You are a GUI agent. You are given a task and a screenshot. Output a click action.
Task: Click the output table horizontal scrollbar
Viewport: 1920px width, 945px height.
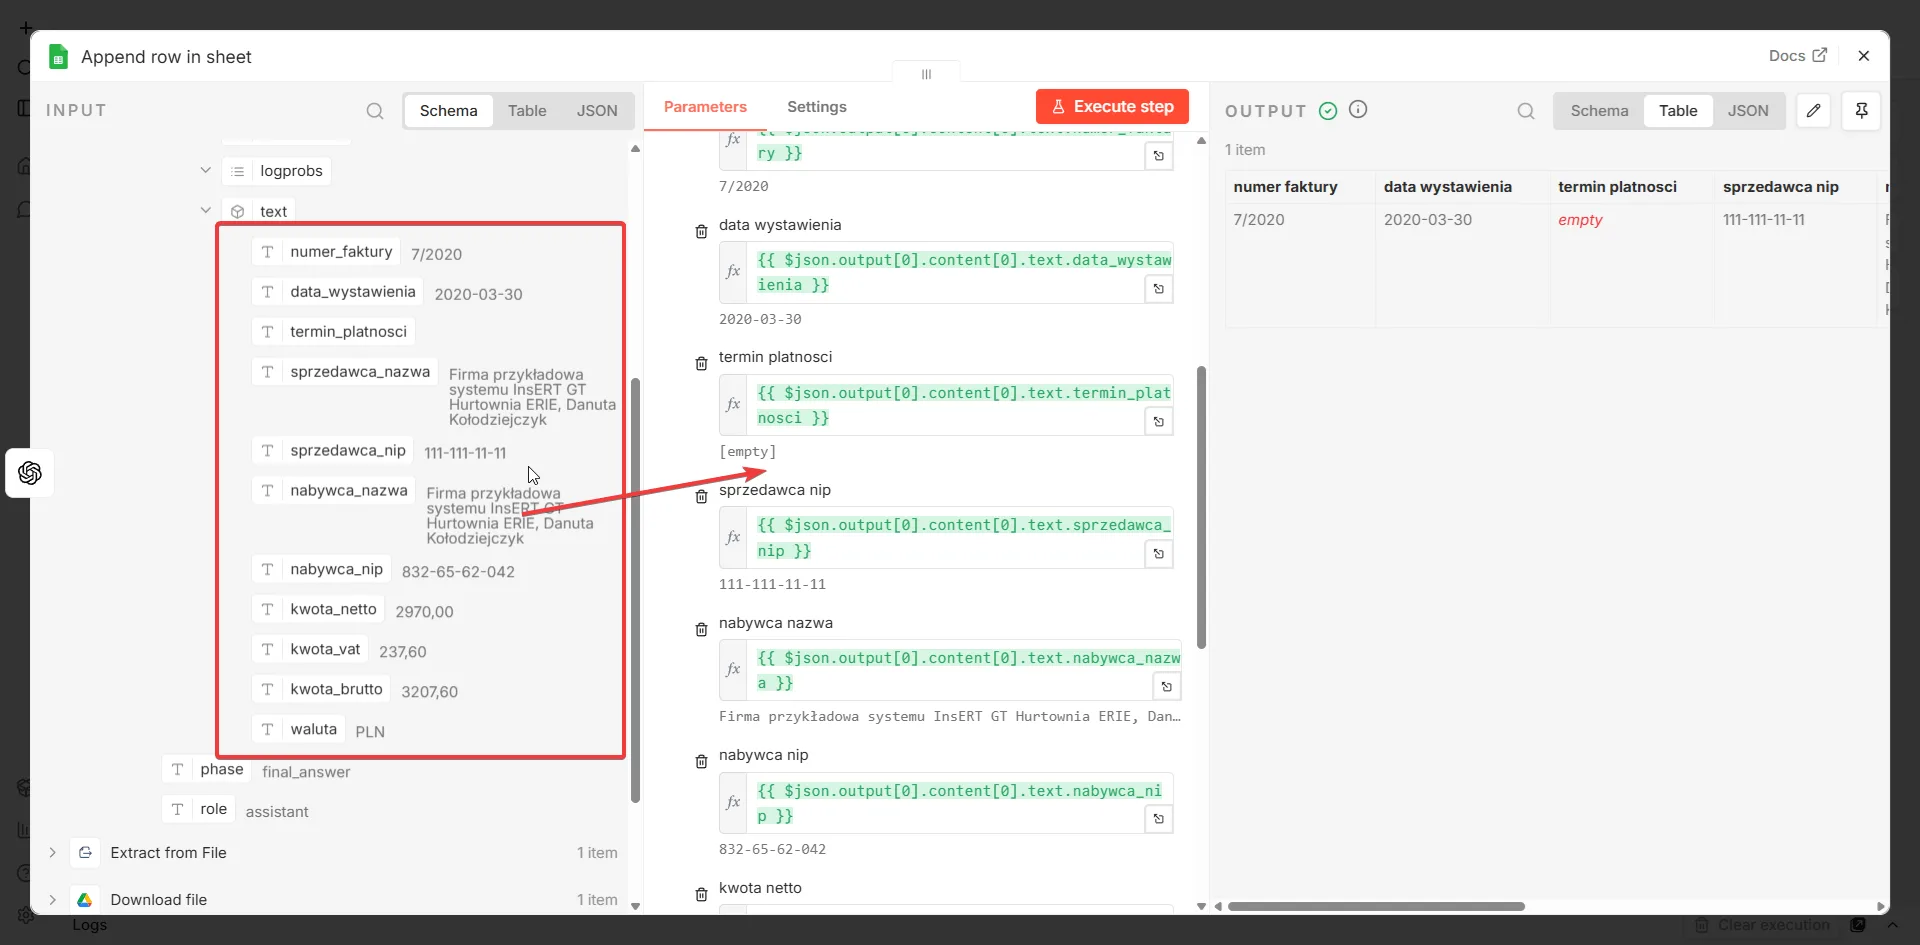(1376, 907)
